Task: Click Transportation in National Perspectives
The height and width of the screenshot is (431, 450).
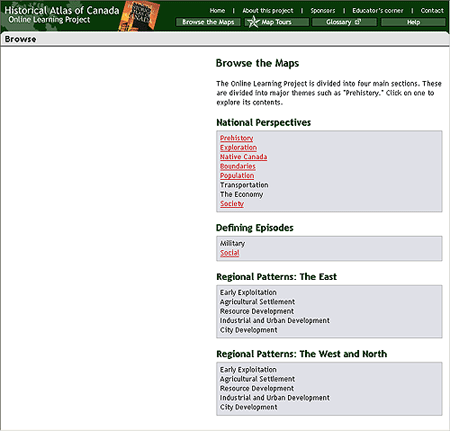Action: (244, 185)
